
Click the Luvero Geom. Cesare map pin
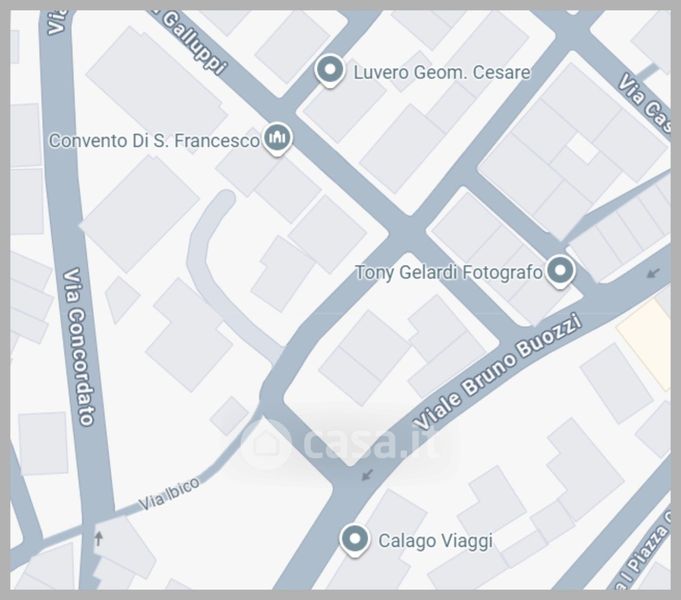[330, 70]
